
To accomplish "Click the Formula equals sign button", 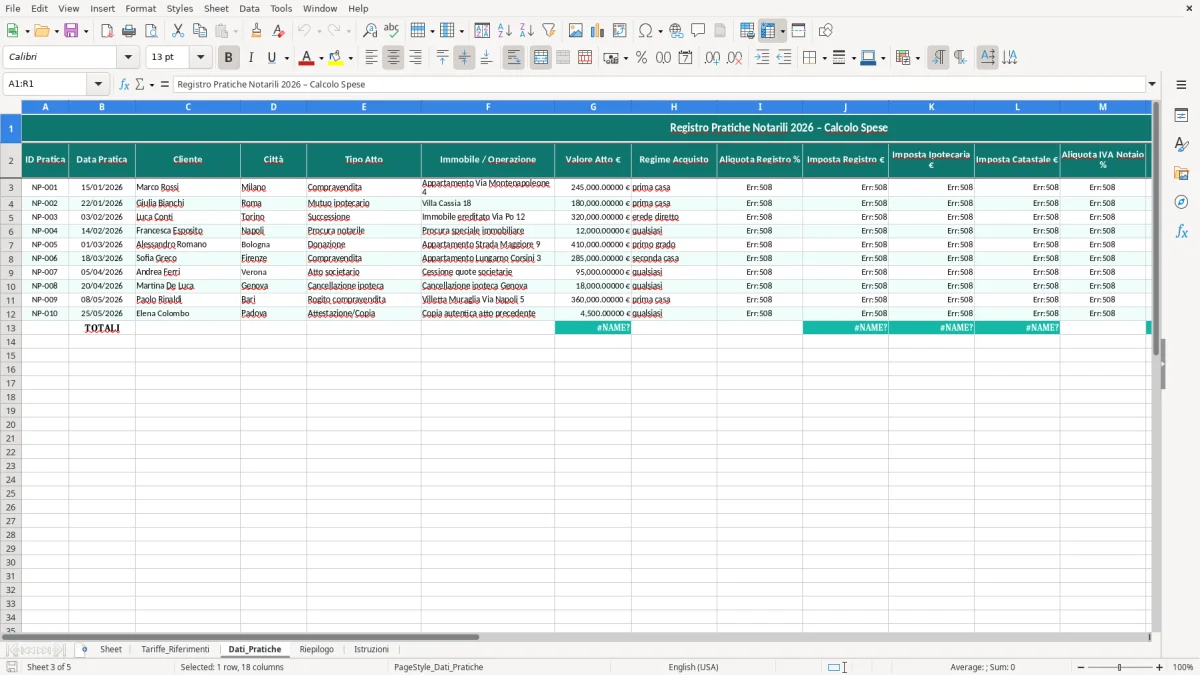I will [165, 84].
